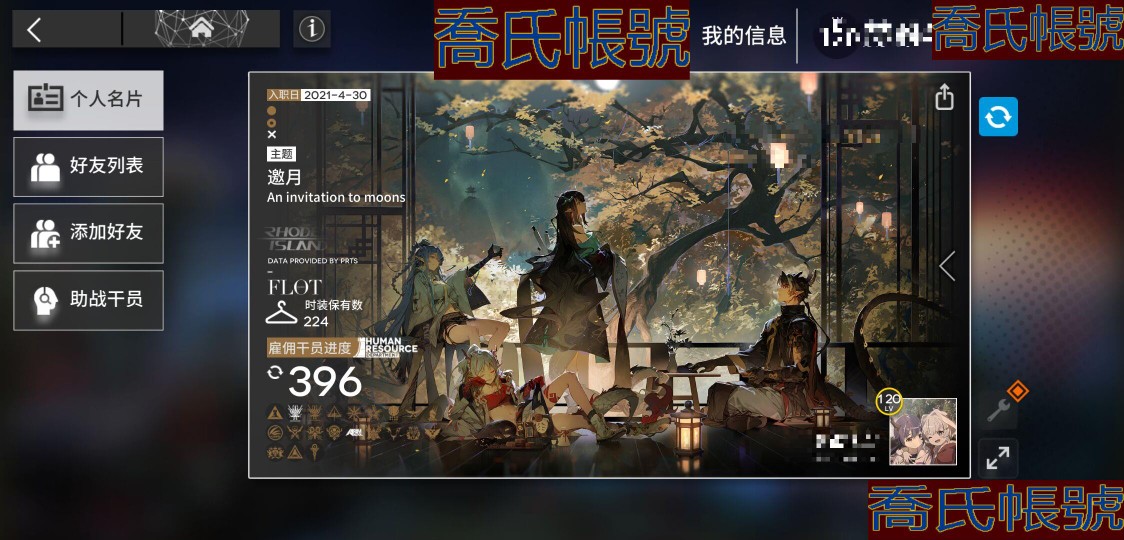Open 助战干员 support operators
1124x540 pixels.
tap(88, 300)
